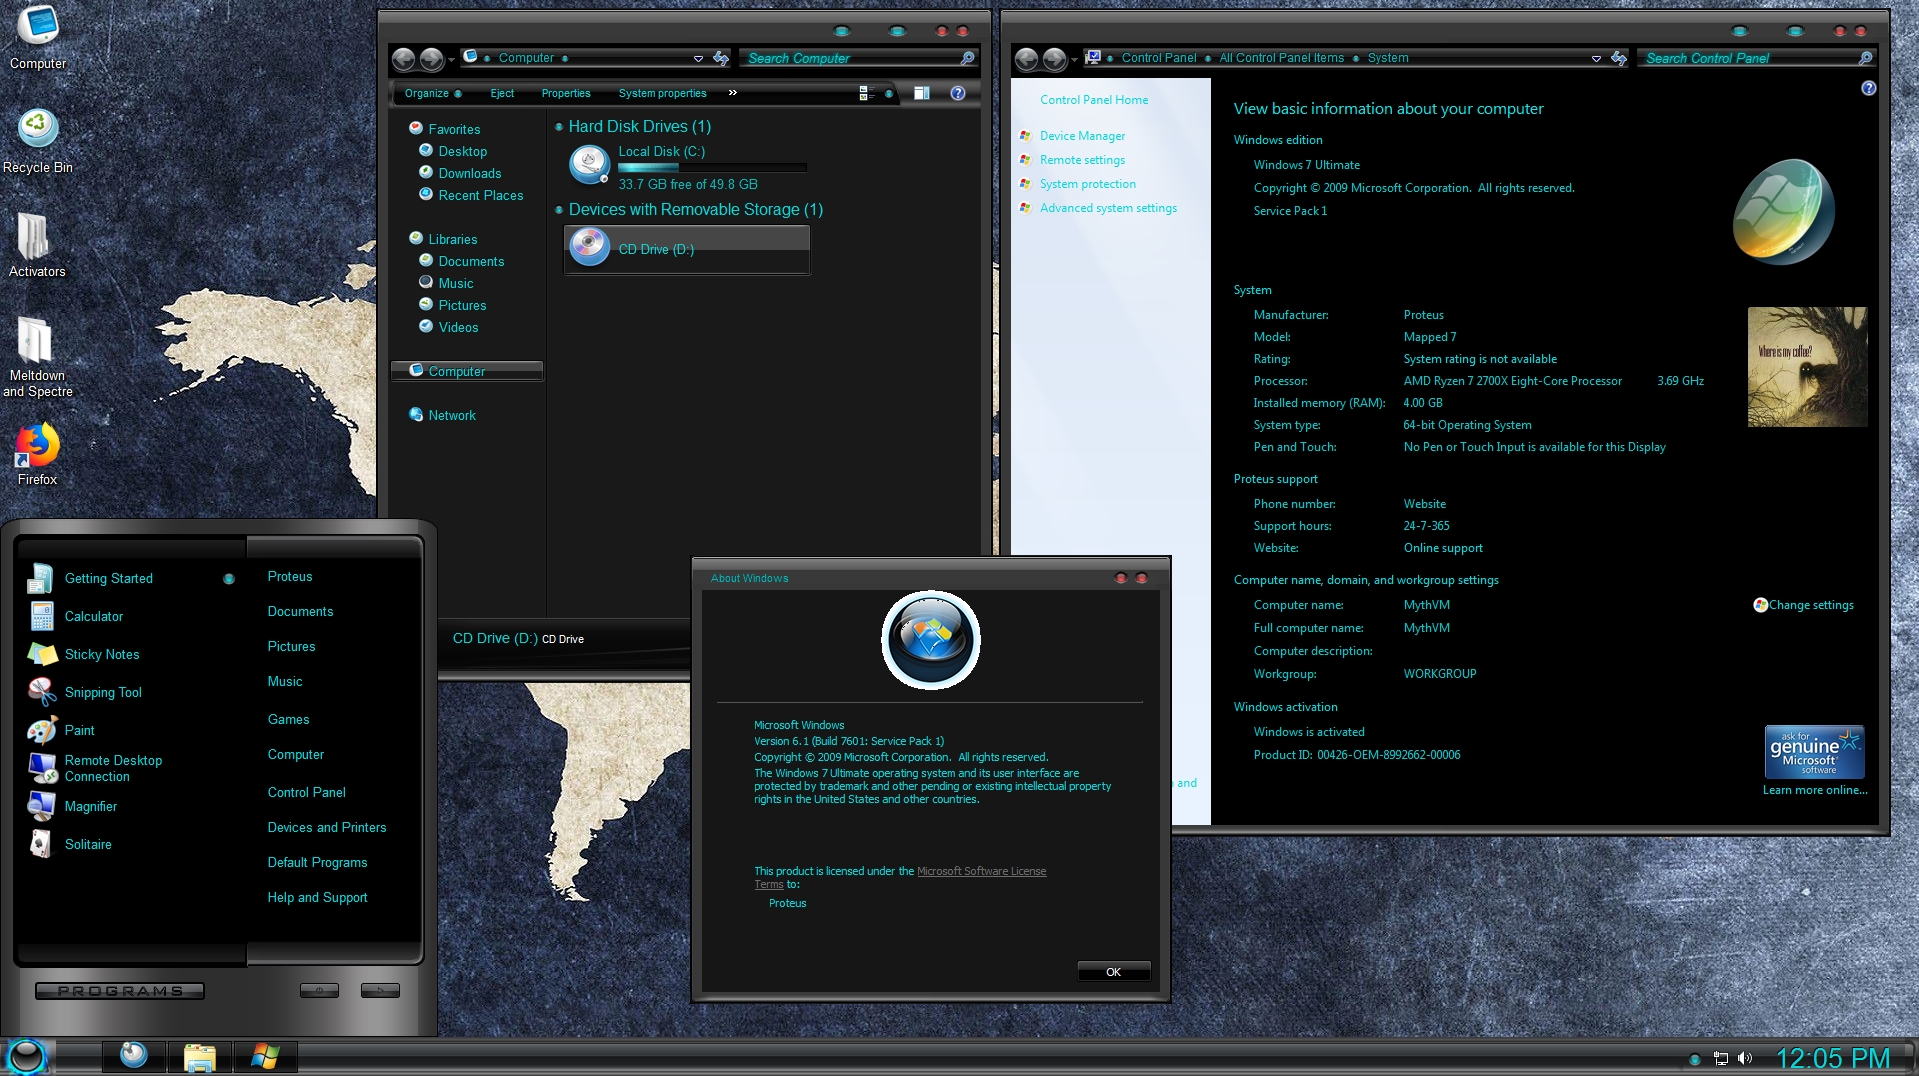Open the view options dropdown arrow in Explorer
1919x1076 pixels.
pos(888,93)
